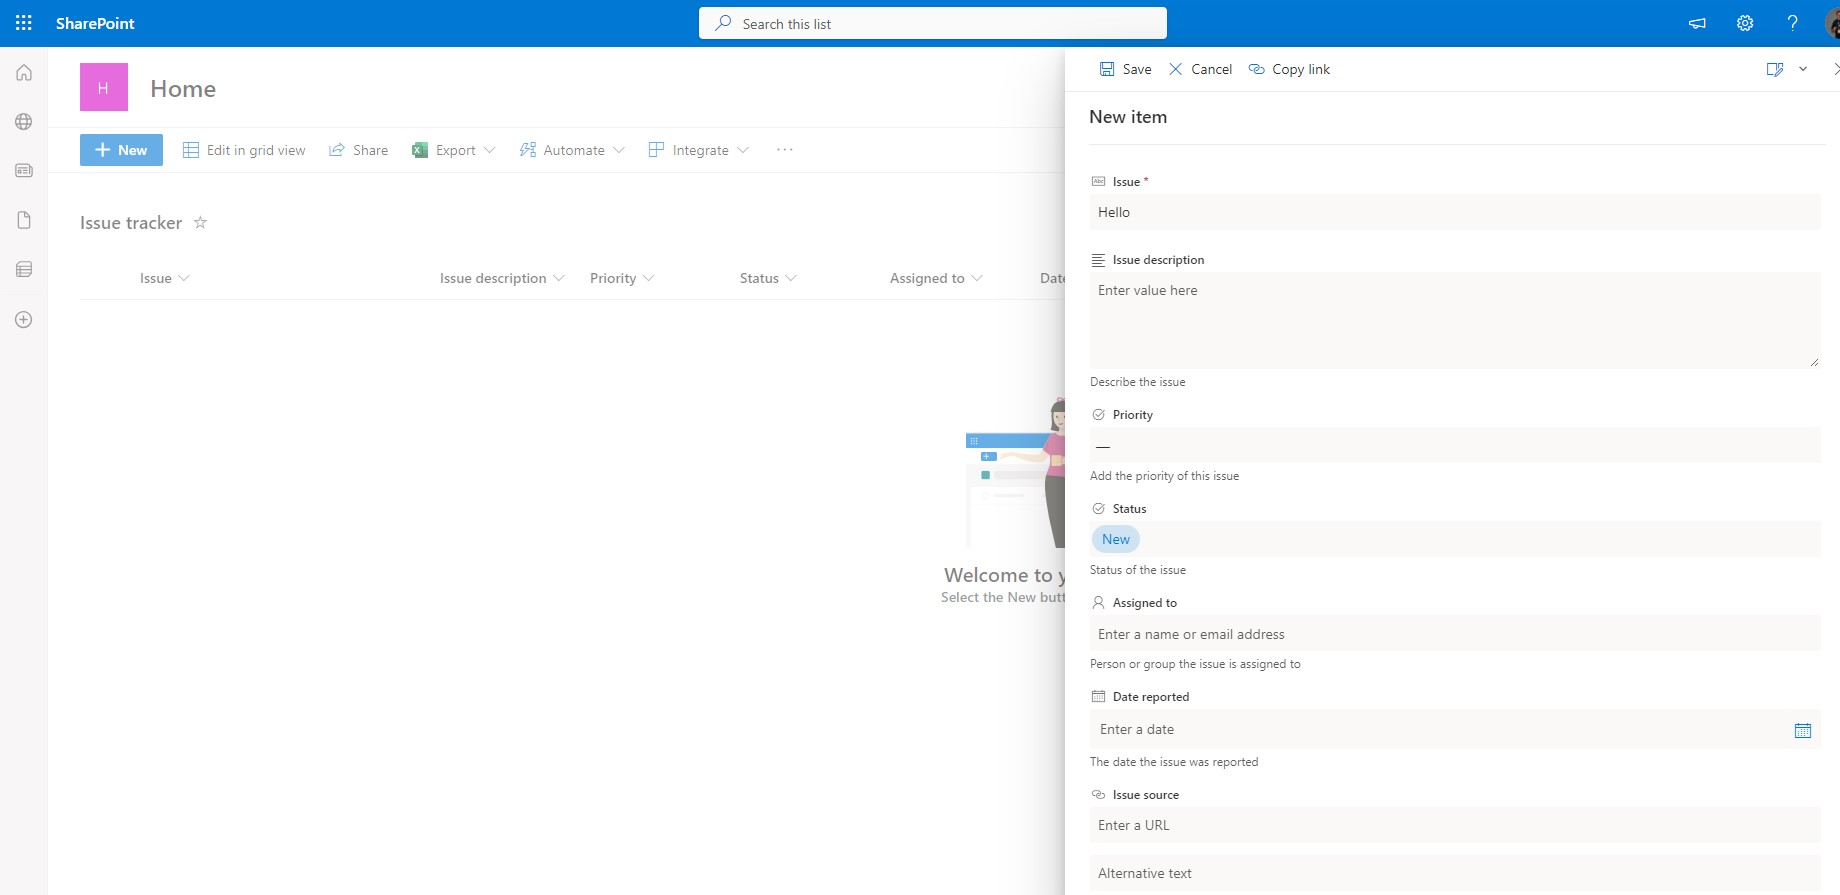Open the more commands ellipsis menu
Screen dimensions: 1840x895
coord(784,150)
